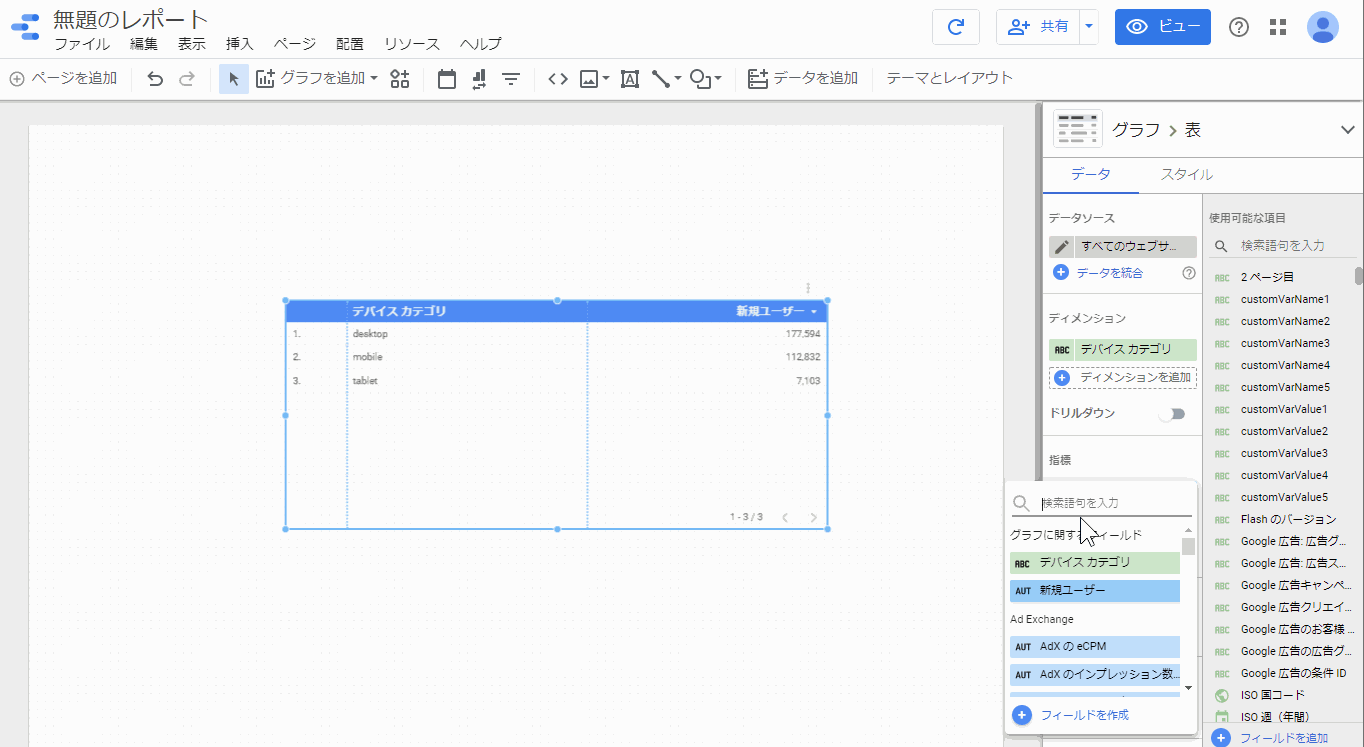Open the リソース menu

click(412, 44)
